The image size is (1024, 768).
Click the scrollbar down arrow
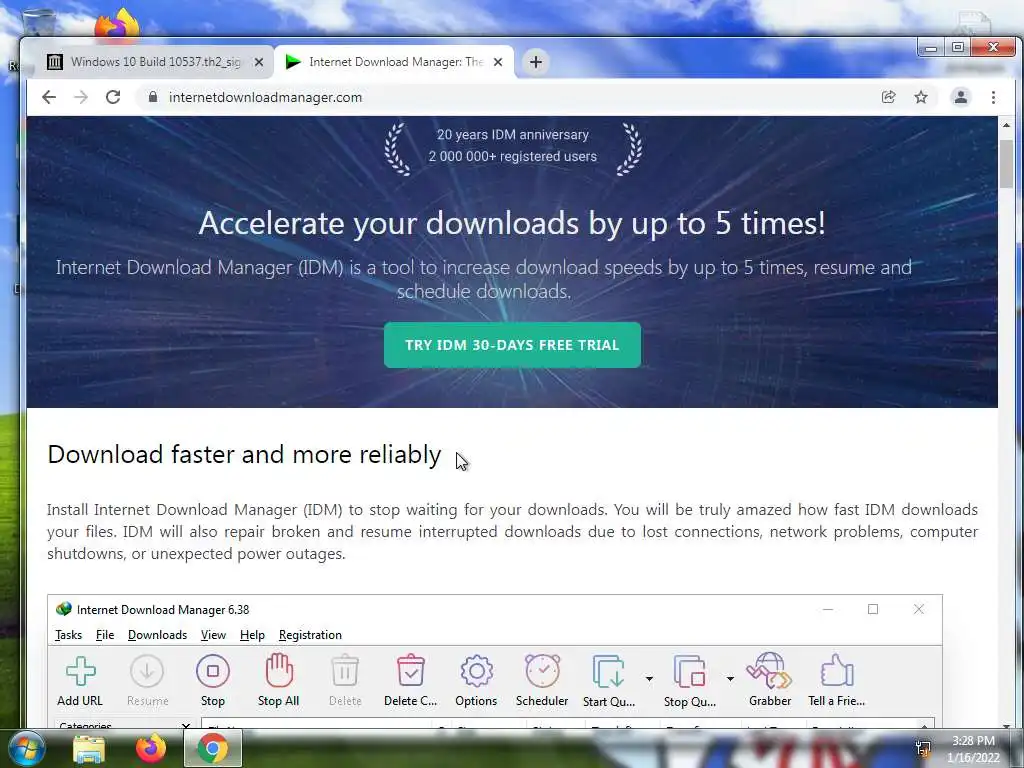coord(1006,725)
